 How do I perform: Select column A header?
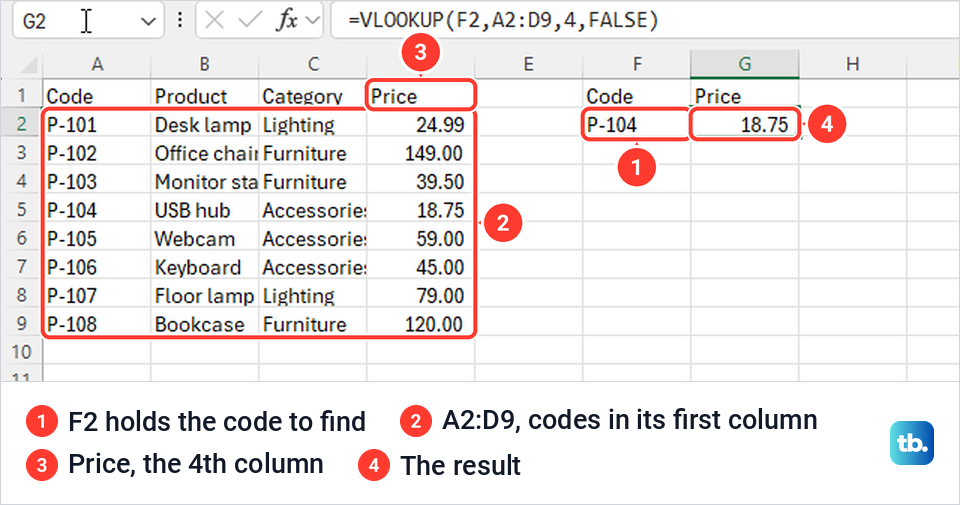point(97,64)
